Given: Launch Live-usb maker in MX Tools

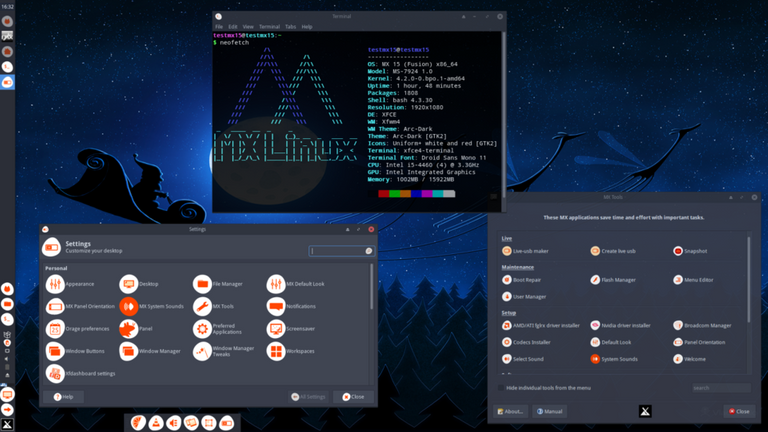Looking at the screenshot, I should click(x=525, y=251).
